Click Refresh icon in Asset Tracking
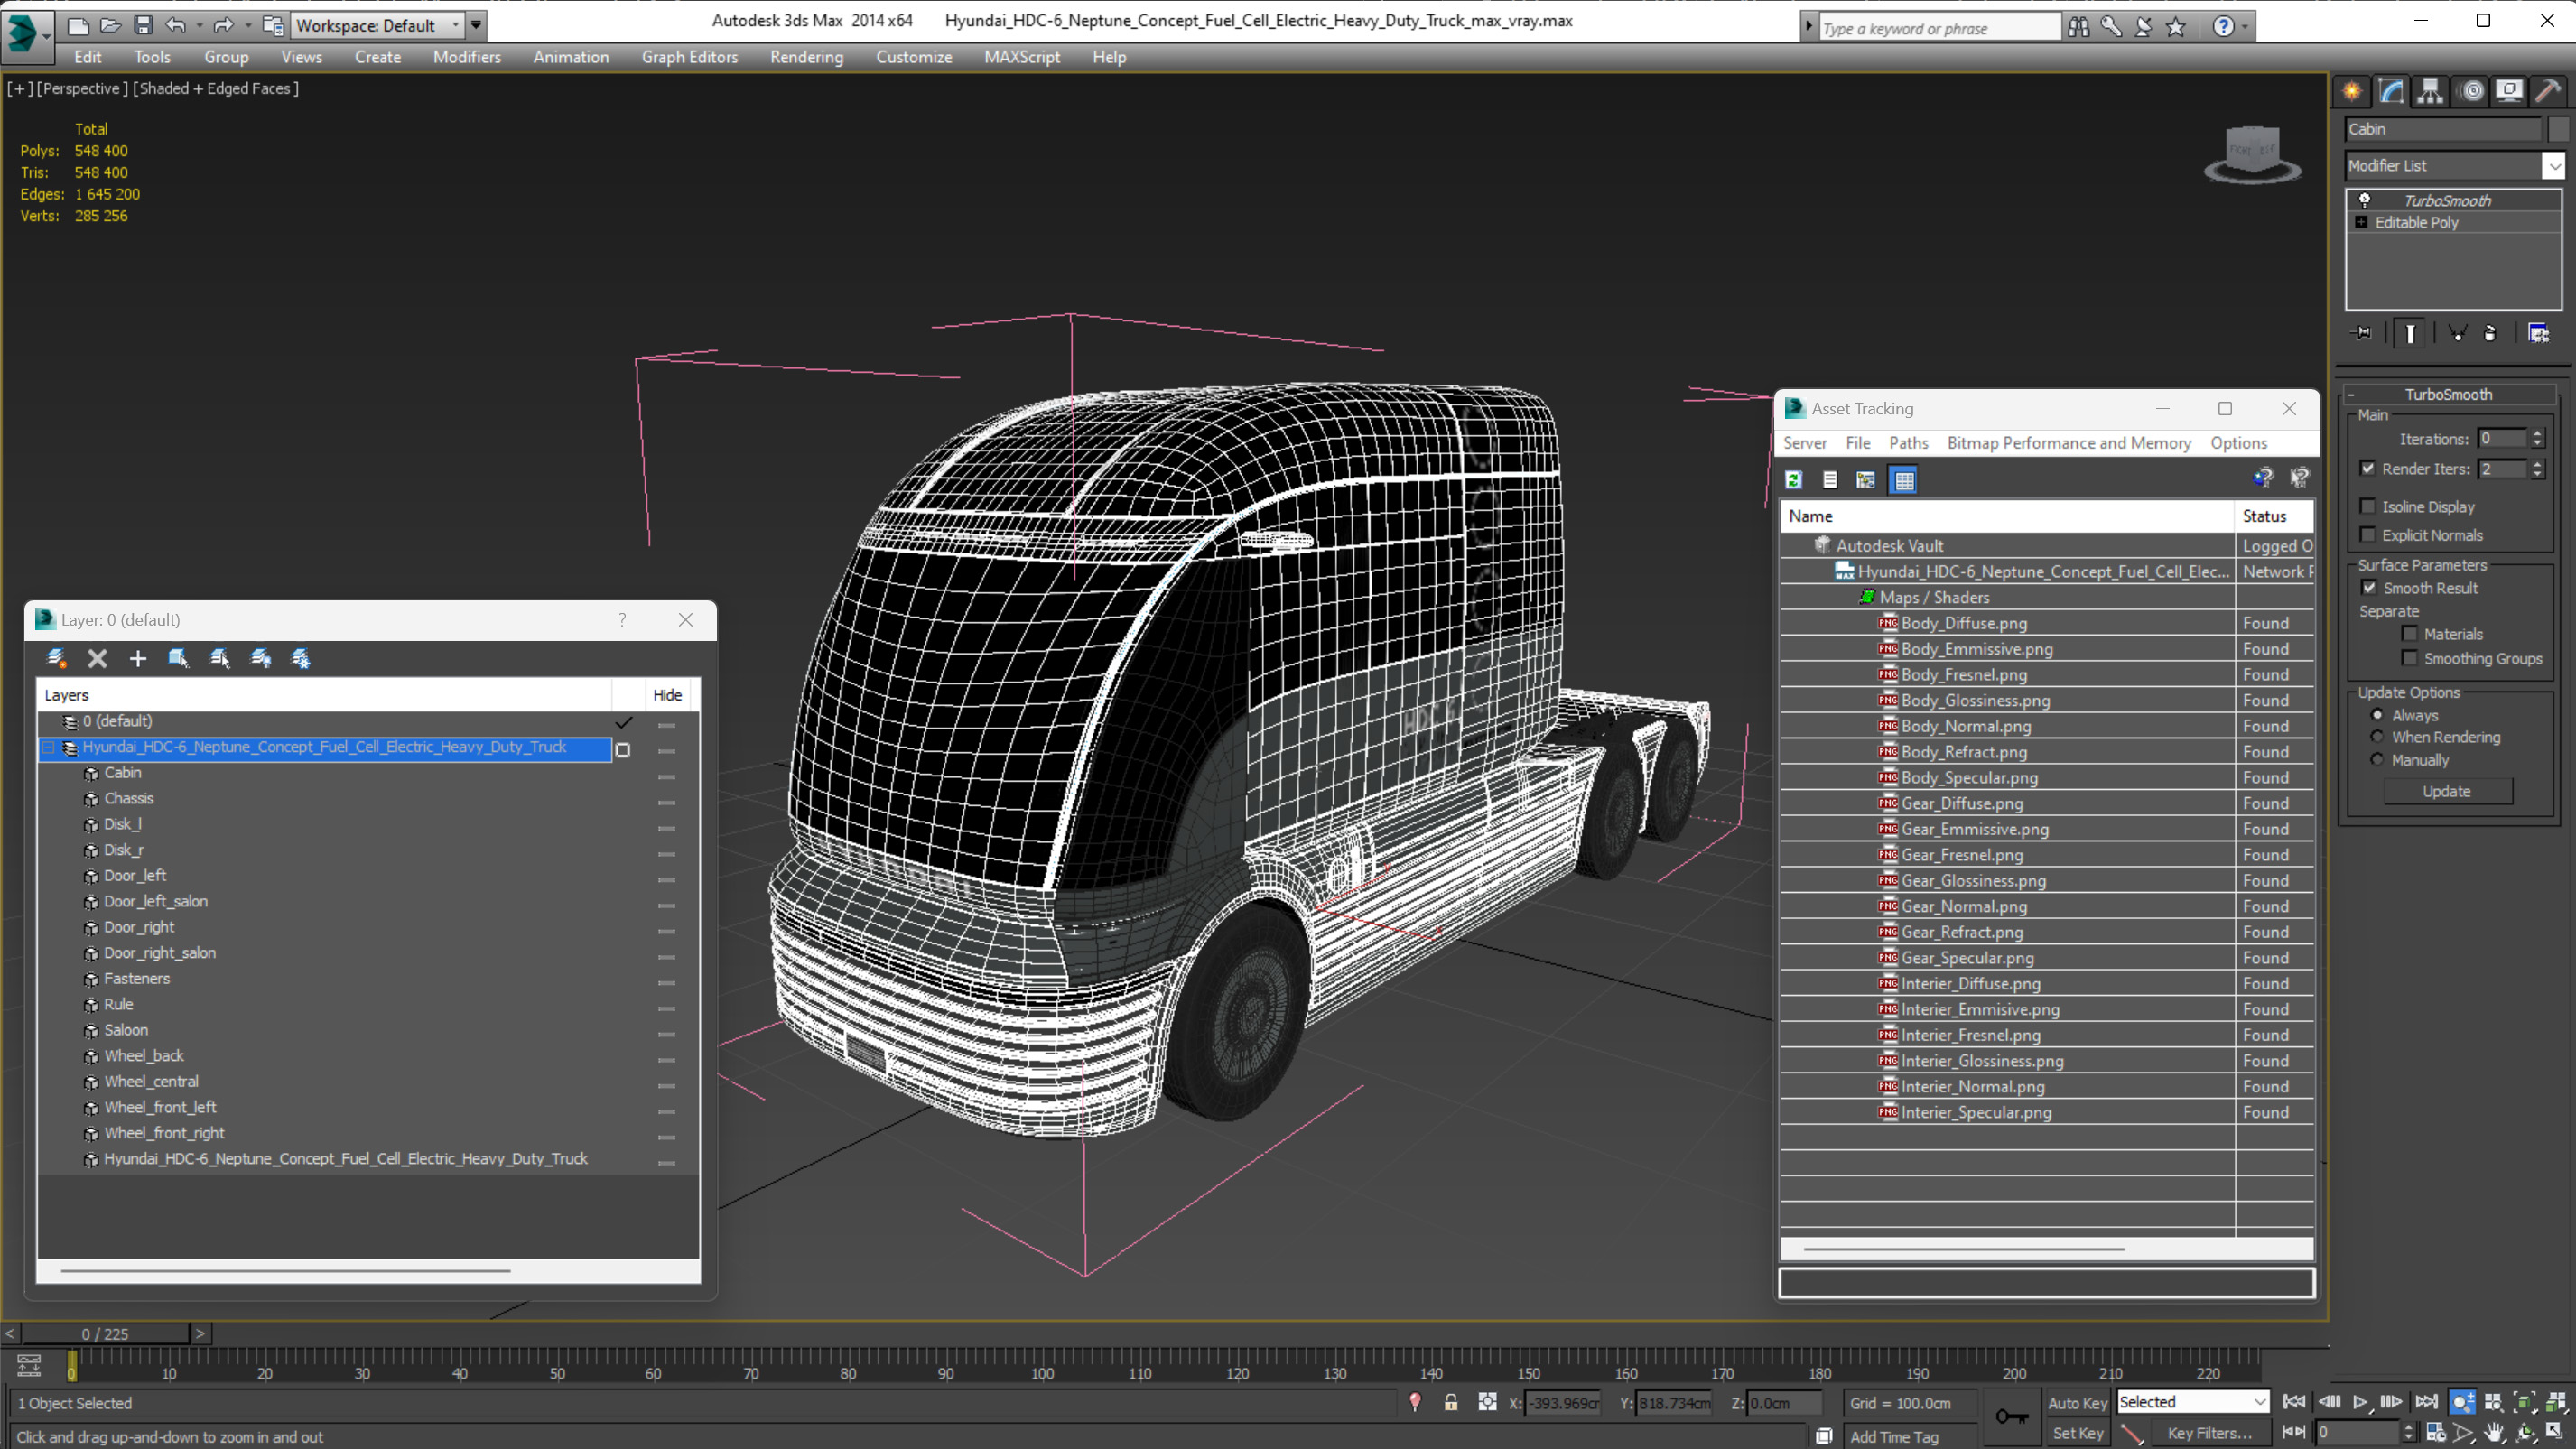The image size is (2576, 1449). coord(1794,480)
